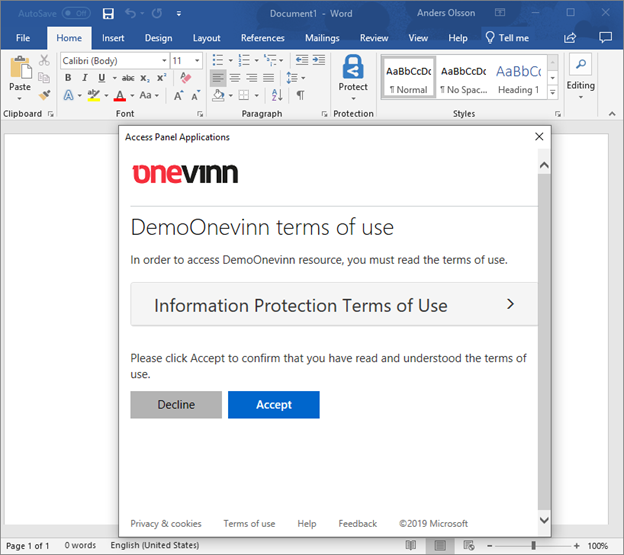Click the Share icon at top right
This screenshot has height=555, width=624.
point(570,38)
